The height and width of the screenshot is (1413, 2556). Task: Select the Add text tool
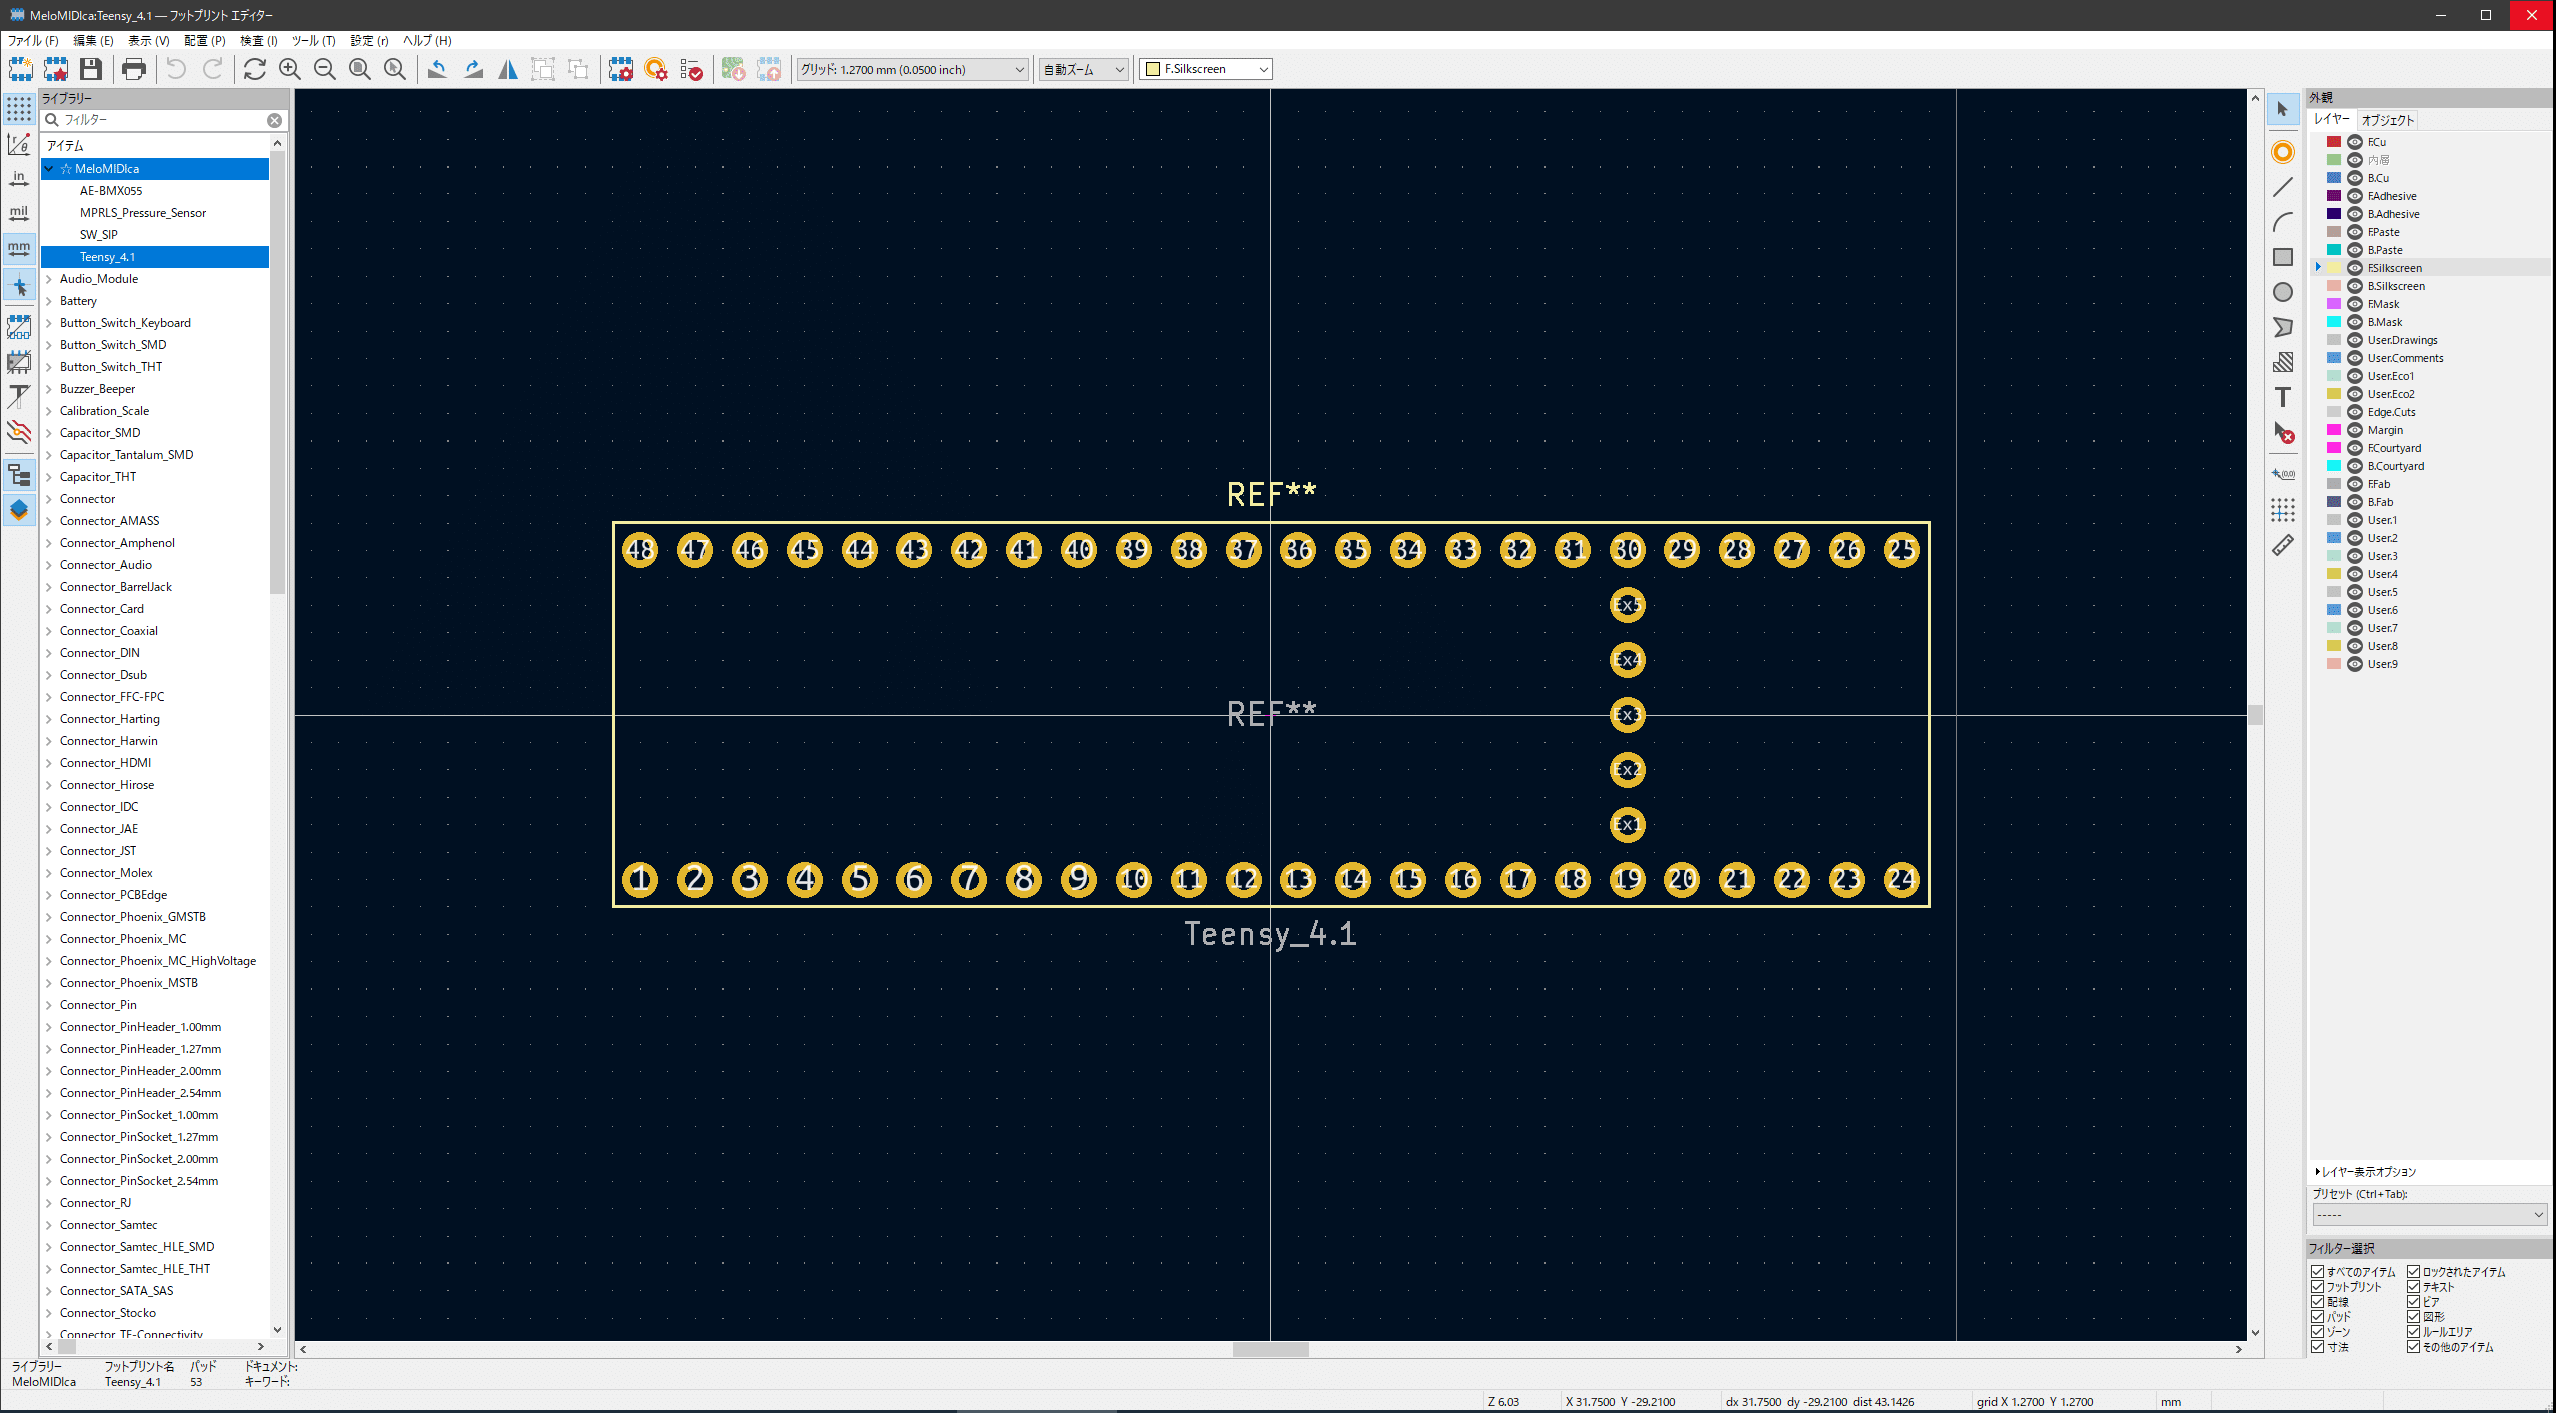point(2283,397)
